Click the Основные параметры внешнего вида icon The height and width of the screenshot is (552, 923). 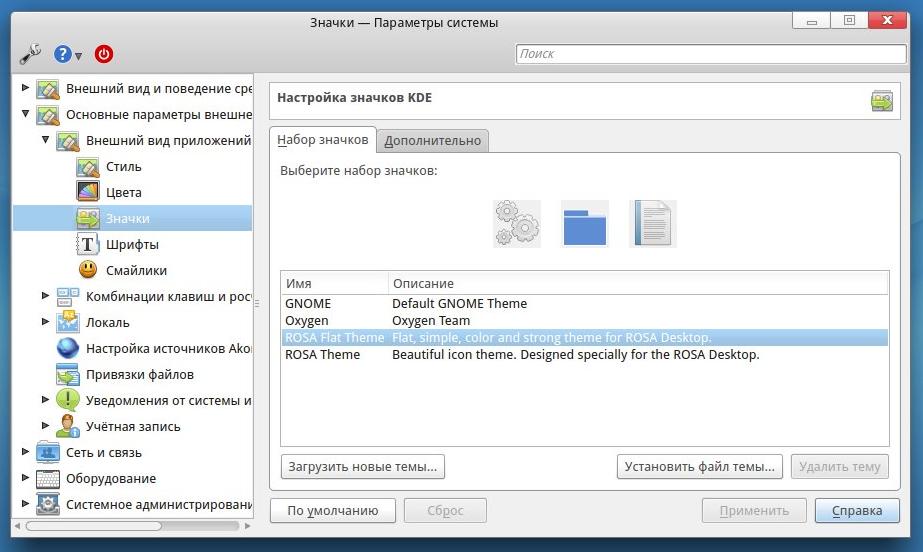click(48, 115)
